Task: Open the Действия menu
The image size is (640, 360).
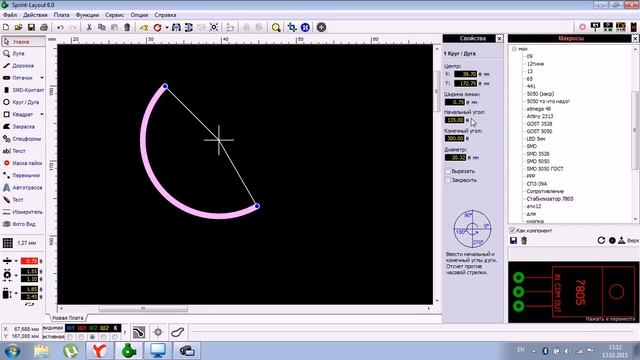Action: 35,15
